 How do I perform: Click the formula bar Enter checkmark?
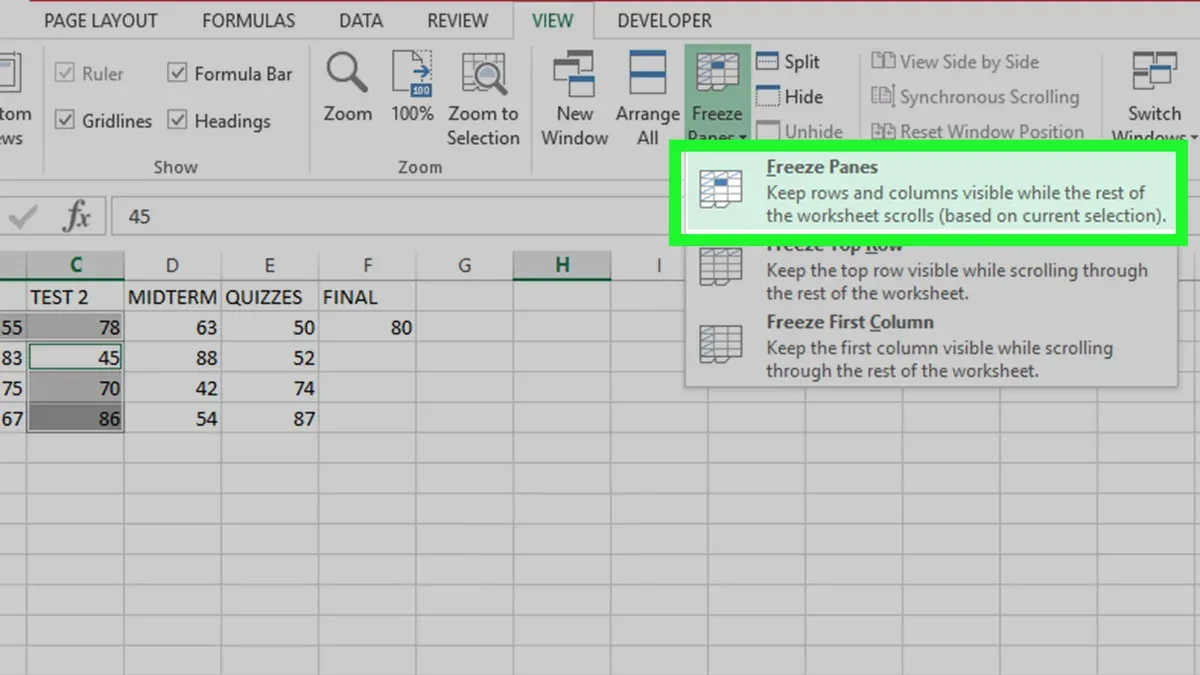pos(22,216)
